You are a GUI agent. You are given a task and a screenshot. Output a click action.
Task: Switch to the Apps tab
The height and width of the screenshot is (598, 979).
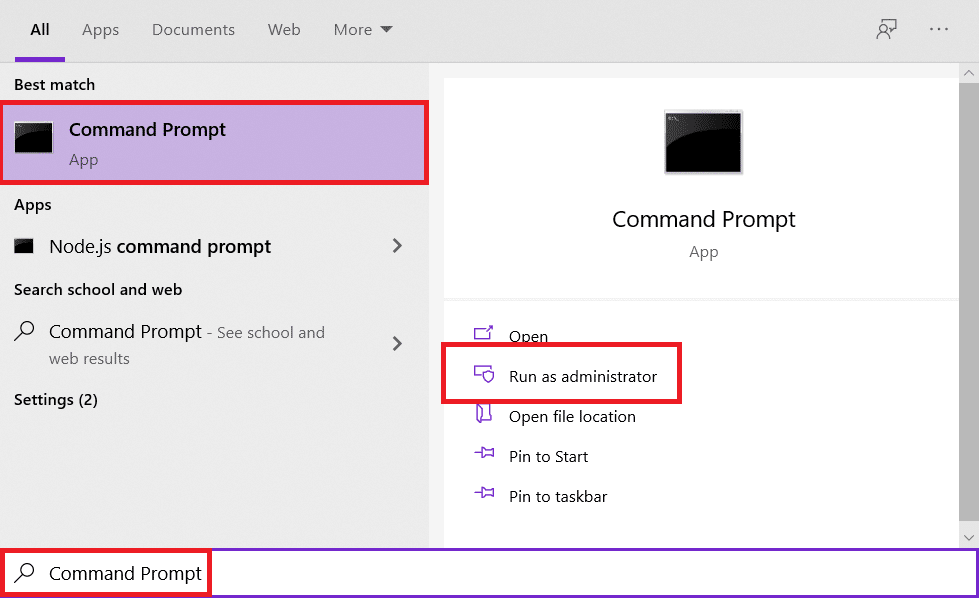click(100, 30)
